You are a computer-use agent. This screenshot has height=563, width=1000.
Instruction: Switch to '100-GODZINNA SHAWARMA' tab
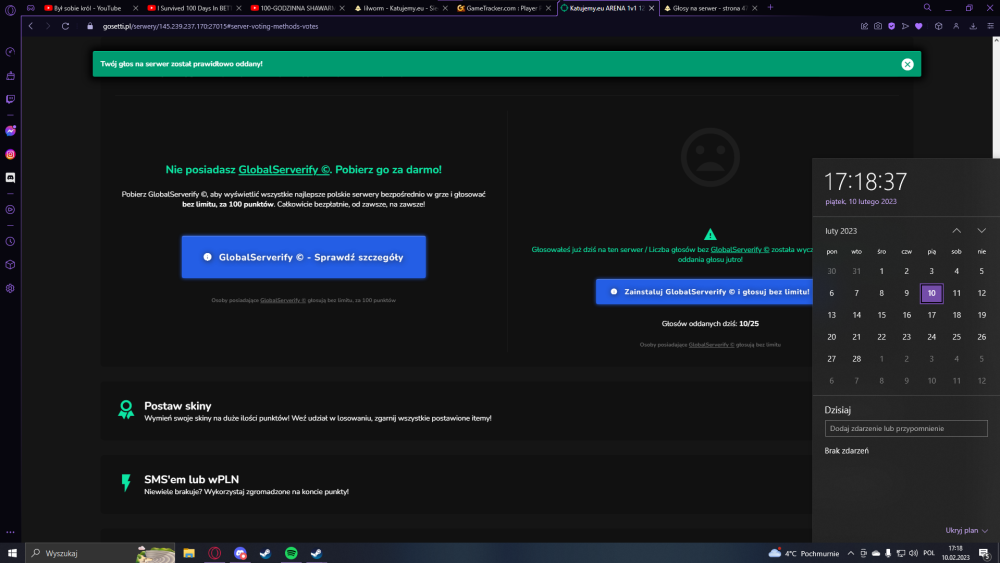point(296,8)
